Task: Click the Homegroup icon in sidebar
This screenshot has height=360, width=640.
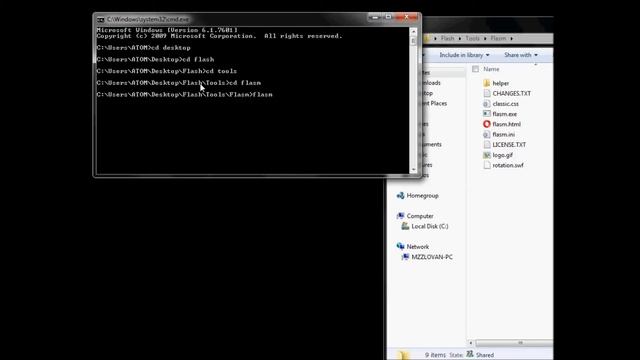Action: pyautogui.click(x=400, y=196)
